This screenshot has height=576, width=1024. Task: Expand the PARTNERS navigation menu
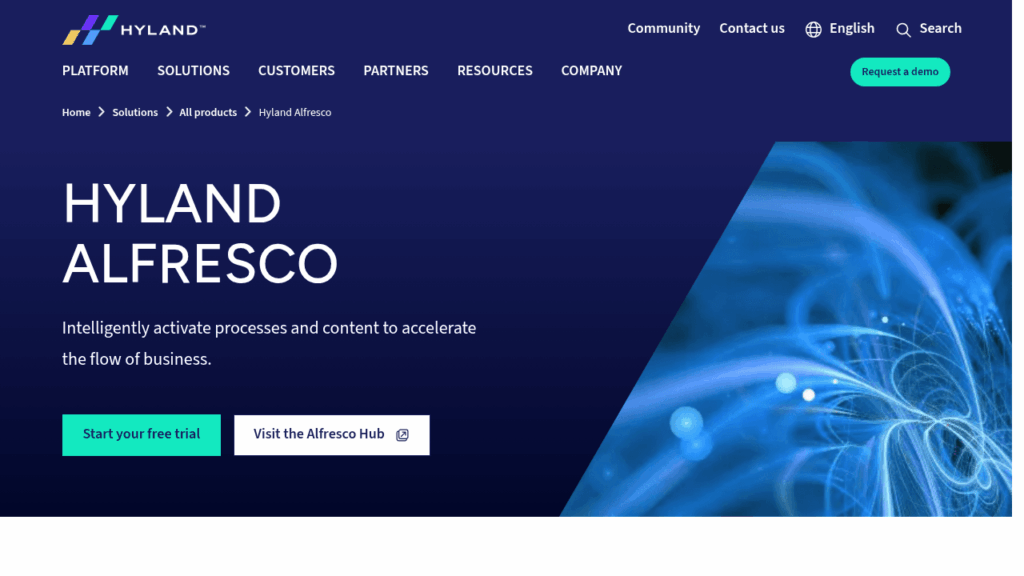click(x=396, y=71)
